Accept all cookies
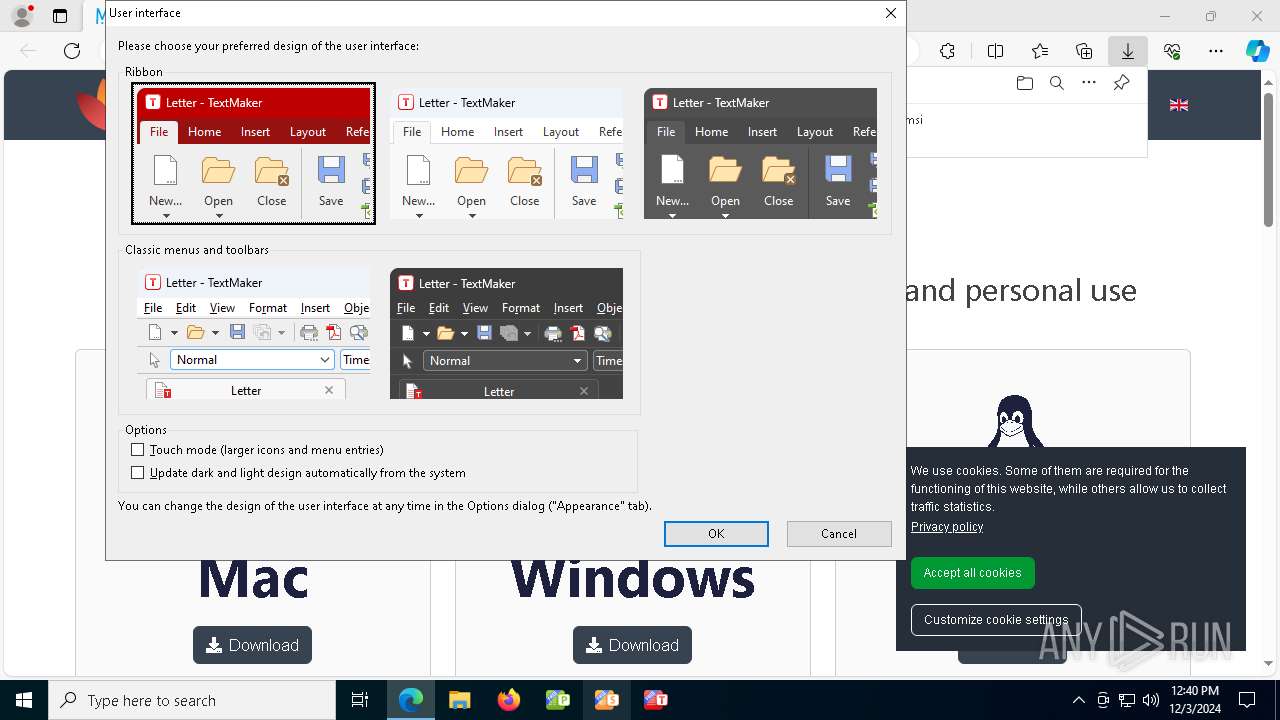Viewport: 1280px width, 720px height. tap(972, 573)
